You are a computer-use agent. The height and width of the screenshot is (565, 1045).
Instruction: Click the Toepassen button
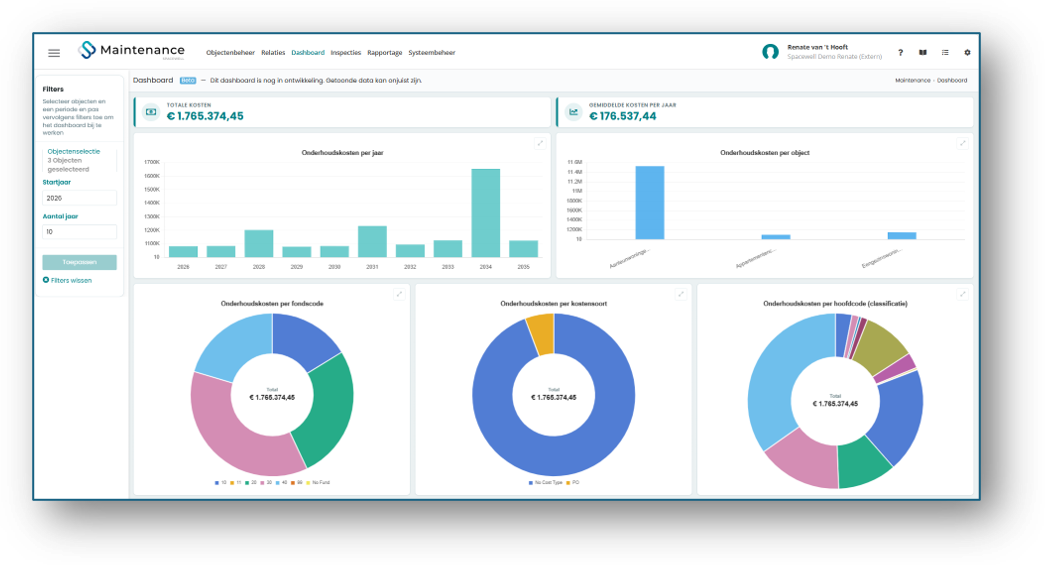pos(79,263)
